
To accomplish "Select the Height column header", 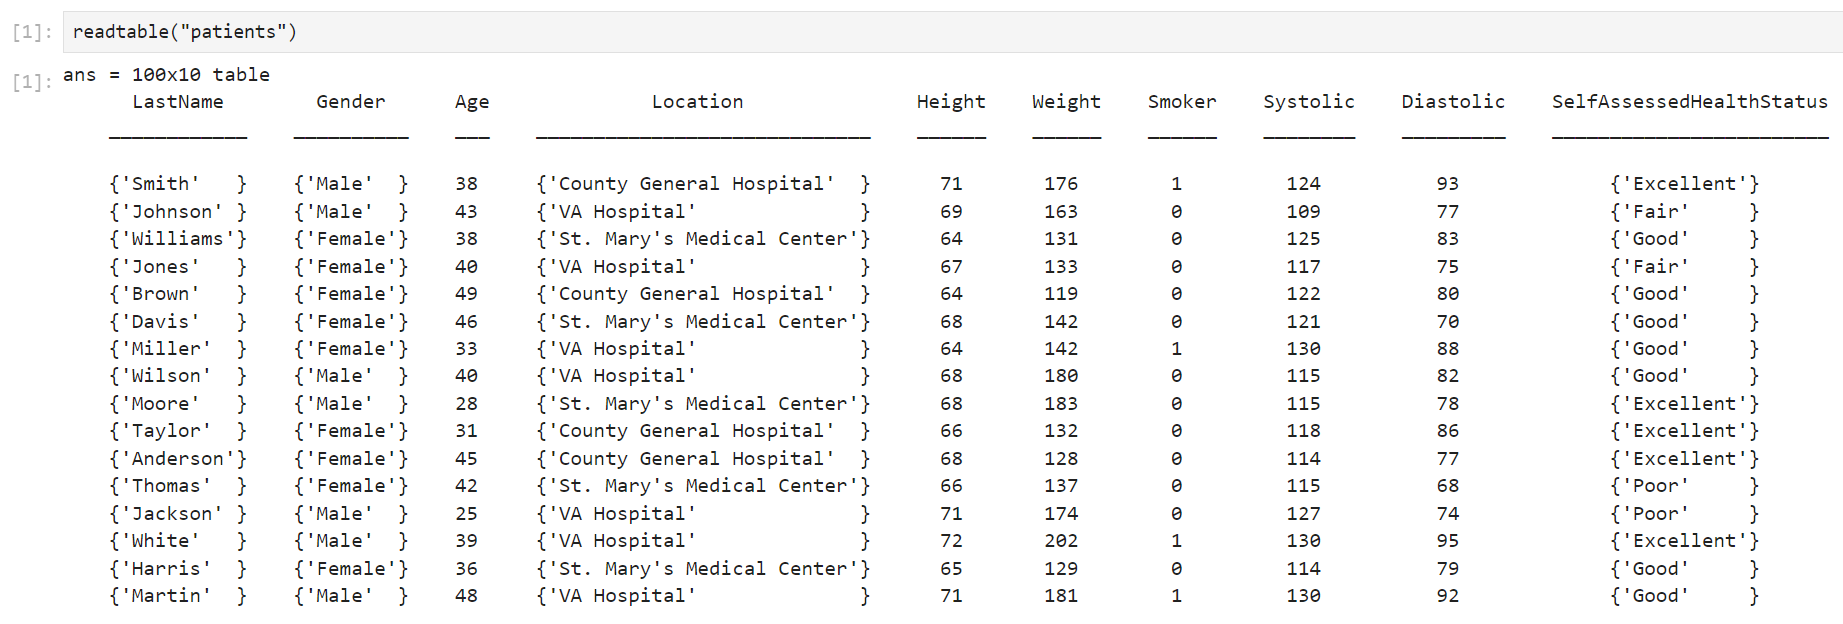I will [950, 102].
